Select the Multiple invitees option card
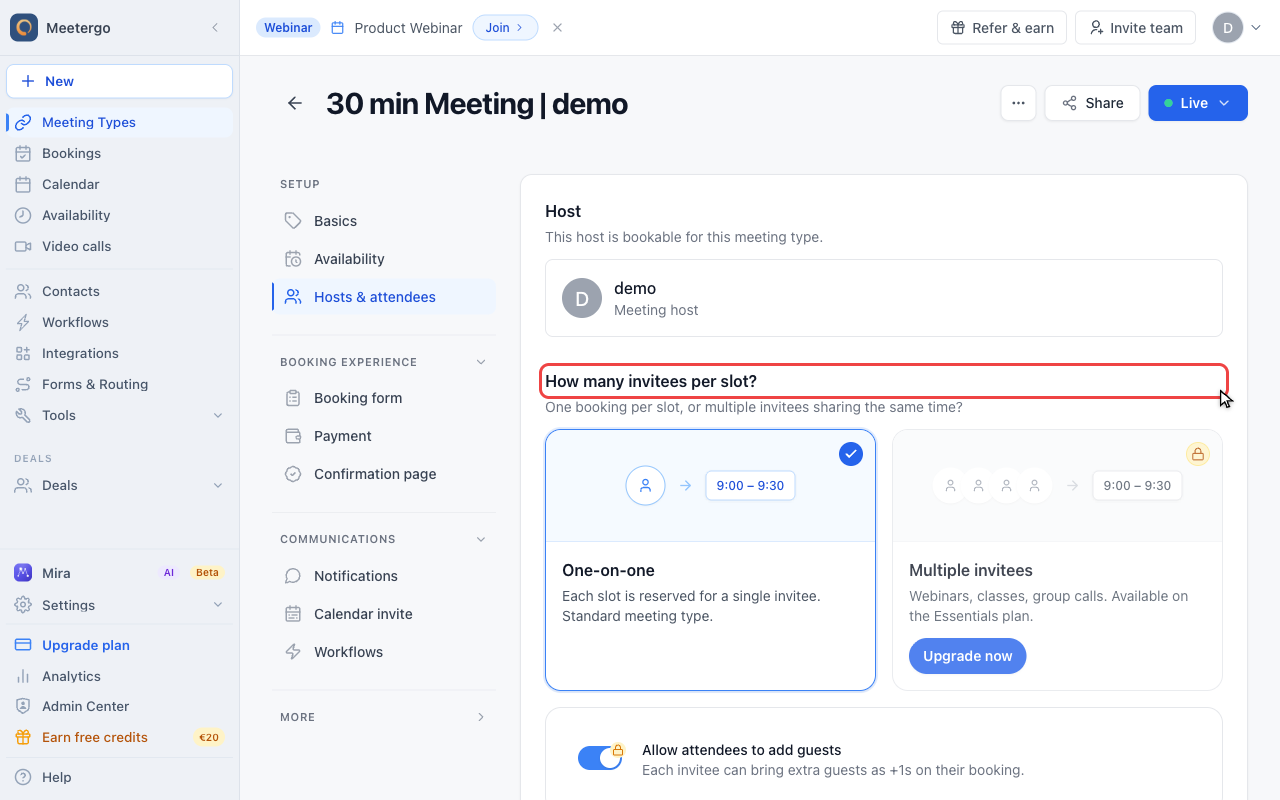Screen dimensions: 1280x800 (1057, 560)
